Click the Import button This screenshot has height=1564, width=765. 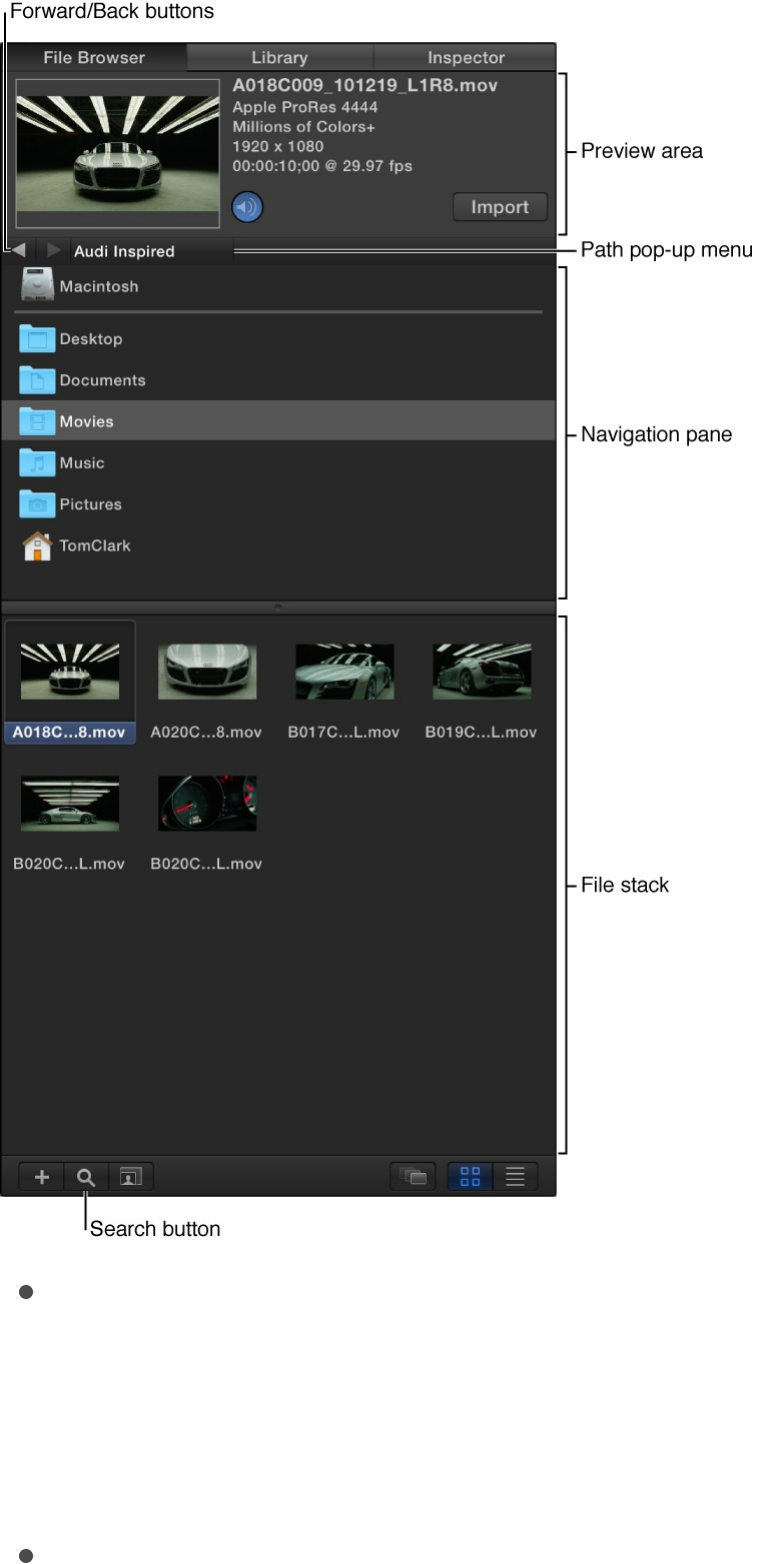click(500, 207)
